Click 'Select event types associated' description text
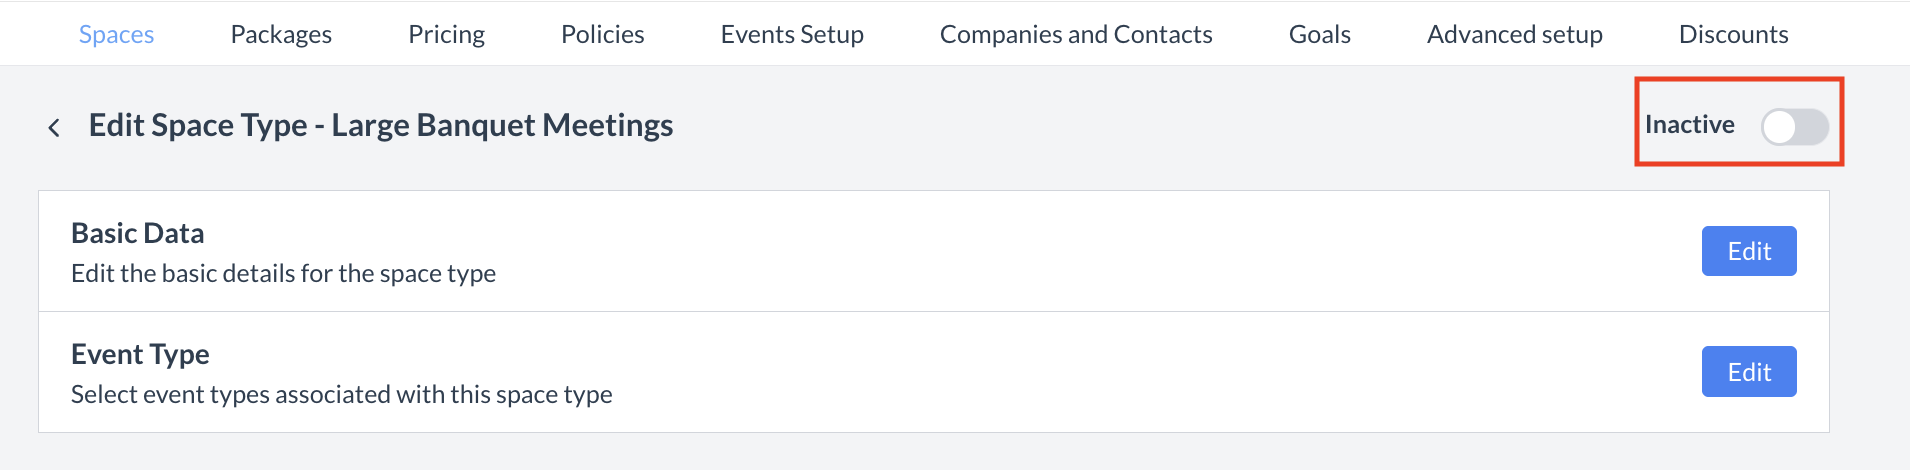 [x=341, y=394]
